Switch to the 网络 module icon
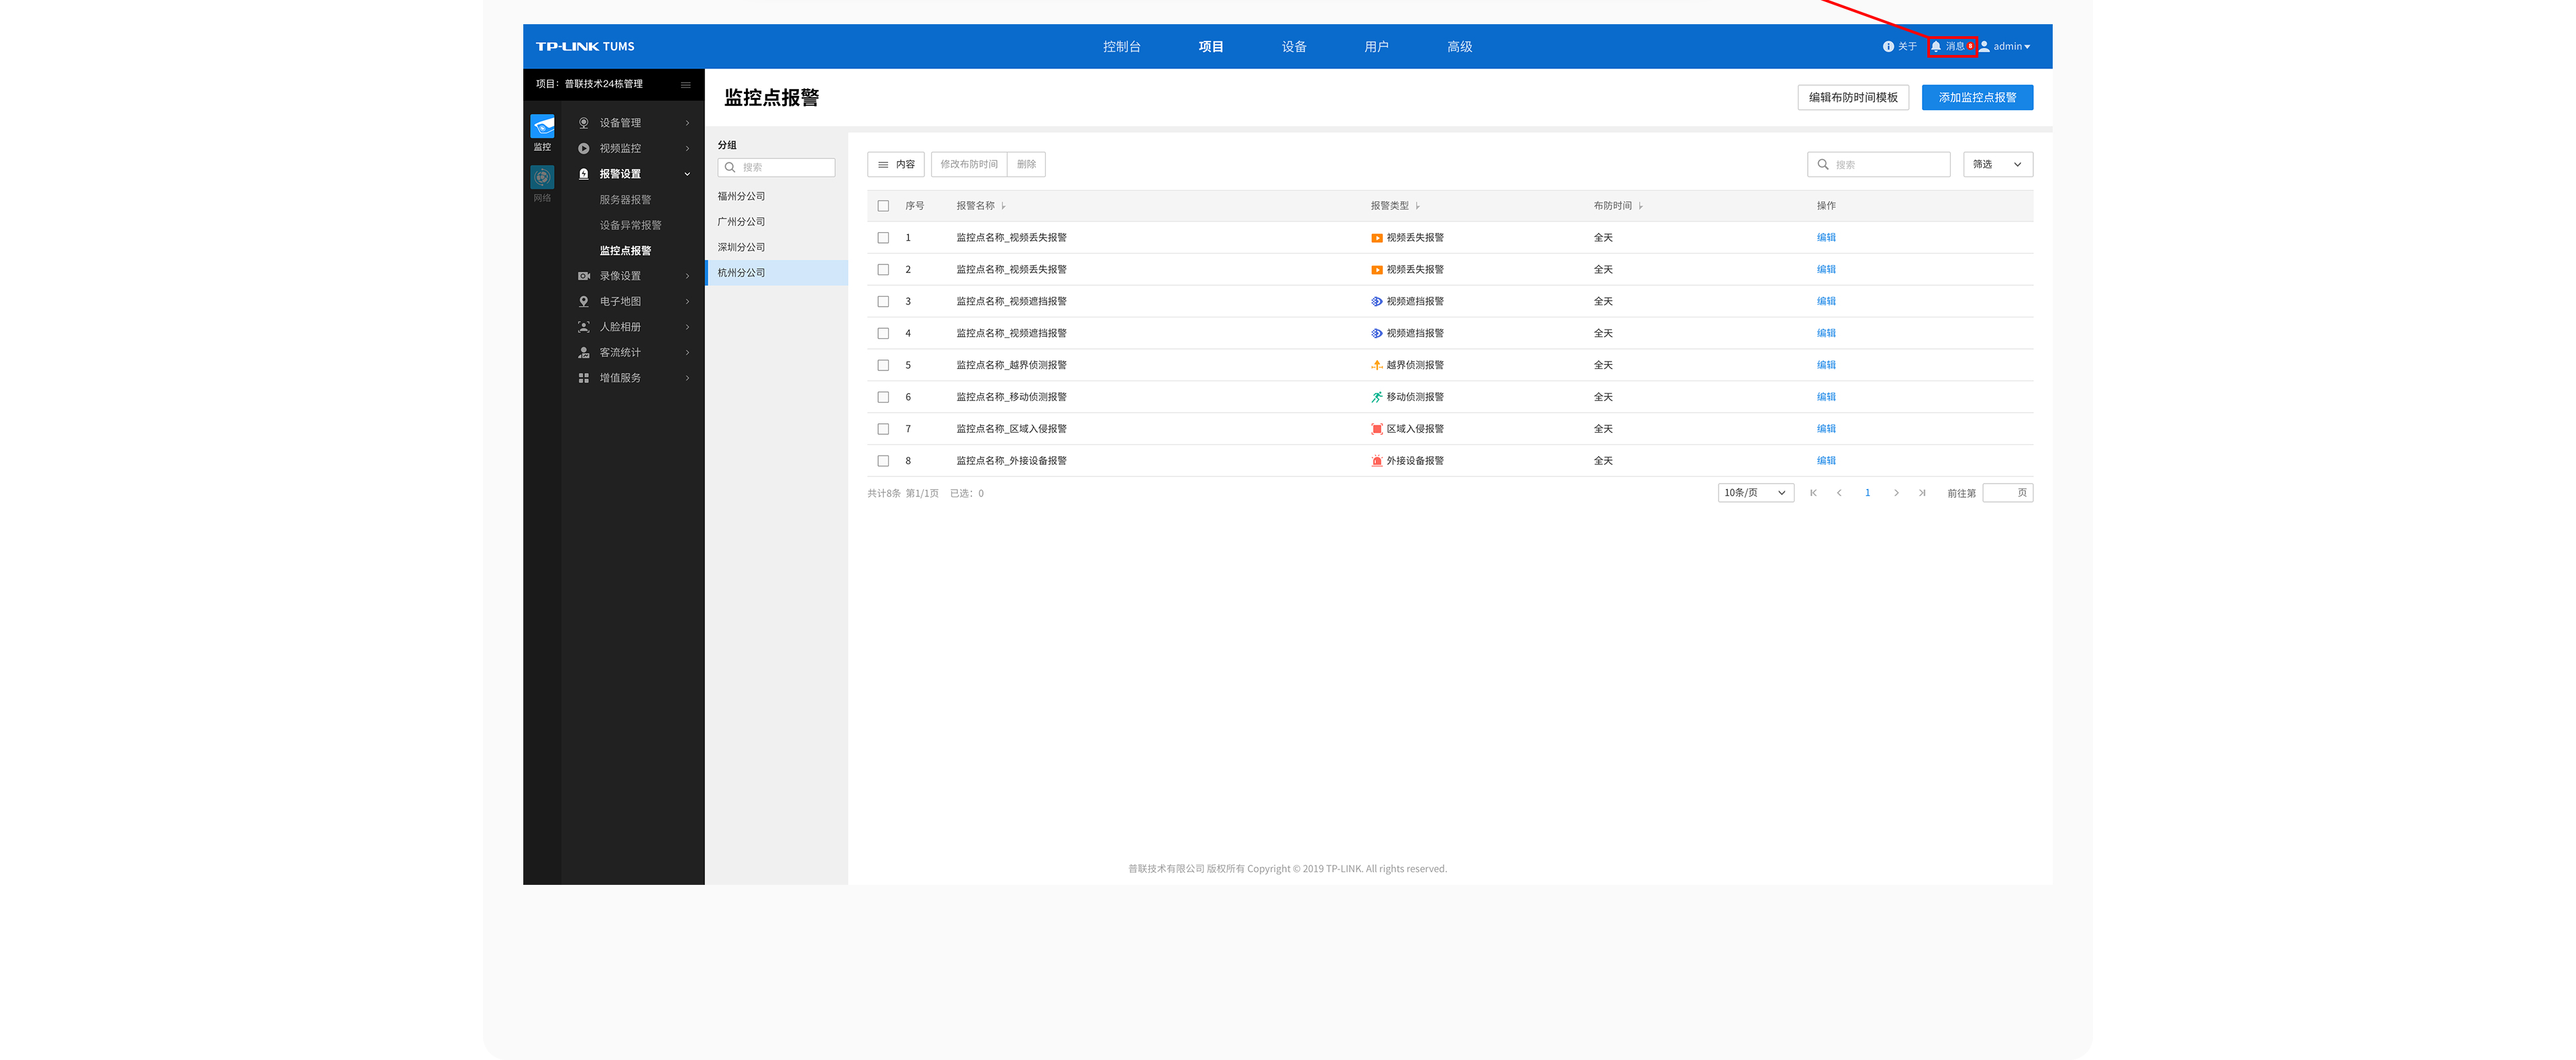Screen dimensions: 2576x1060 coord(542,177)
